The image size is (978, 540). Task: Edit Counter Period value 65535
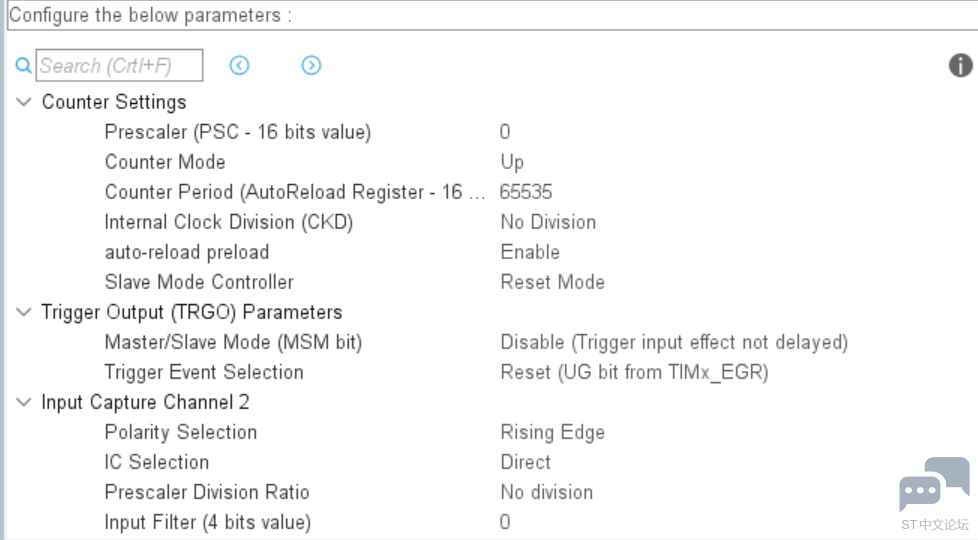526,192
